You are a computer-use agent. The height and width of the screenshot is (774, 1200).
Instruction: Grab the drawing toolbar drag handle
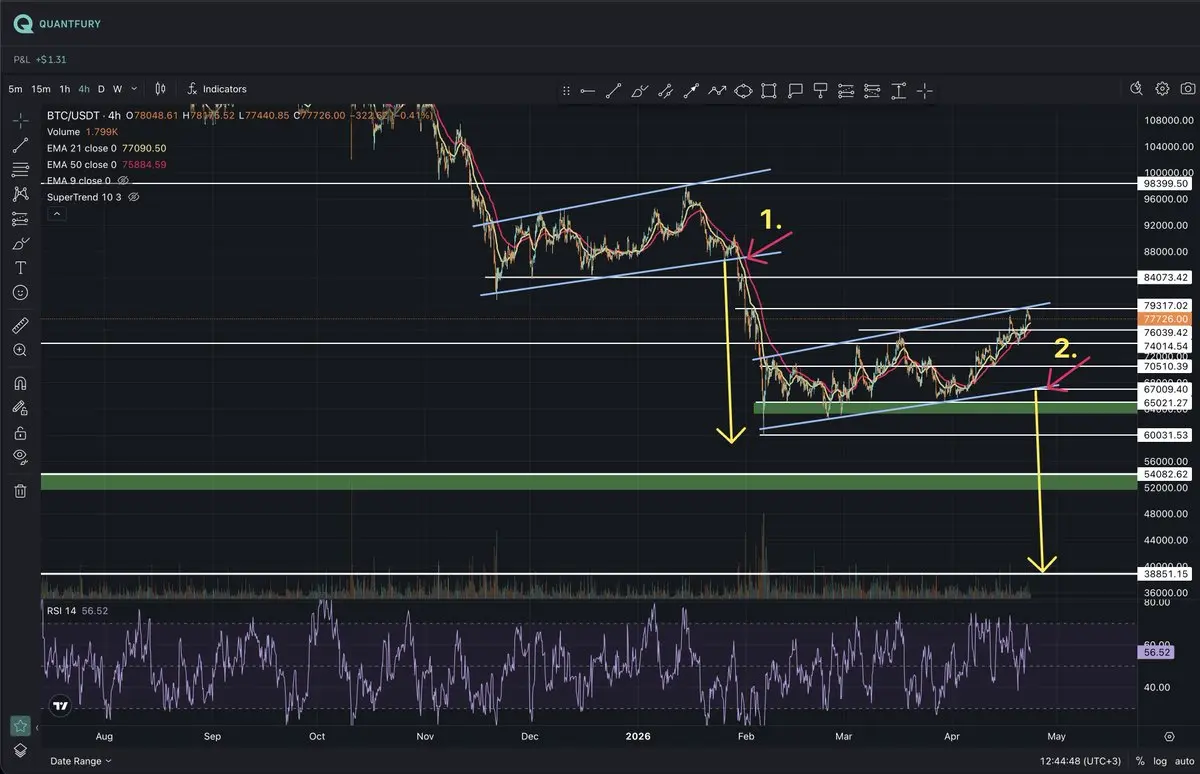tap(567, 91)
